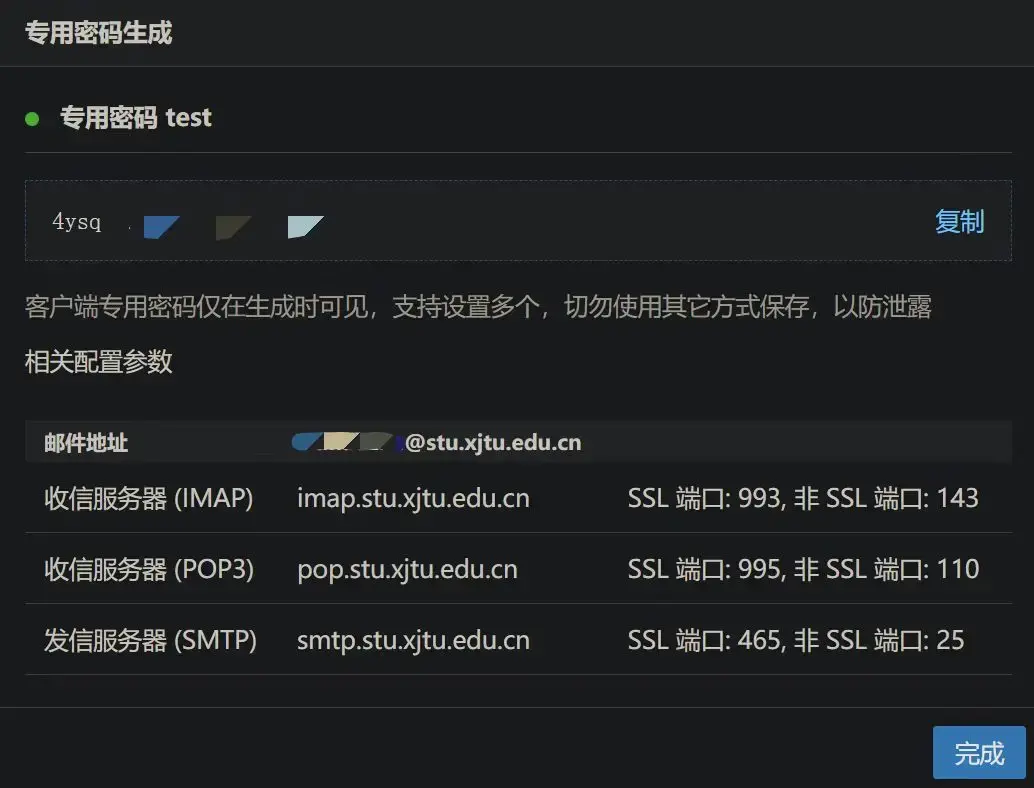Click the green status dot
The height and width of the screenshot is (788, 1034).
coord(32,119)
